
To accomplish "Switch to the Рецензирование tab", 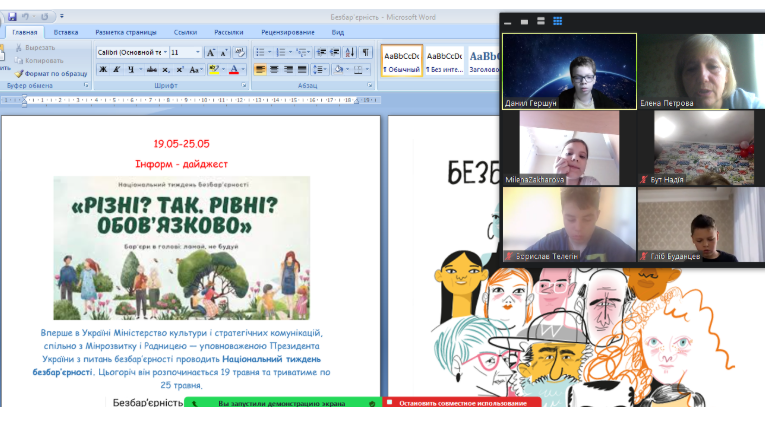I will (288, 32).
